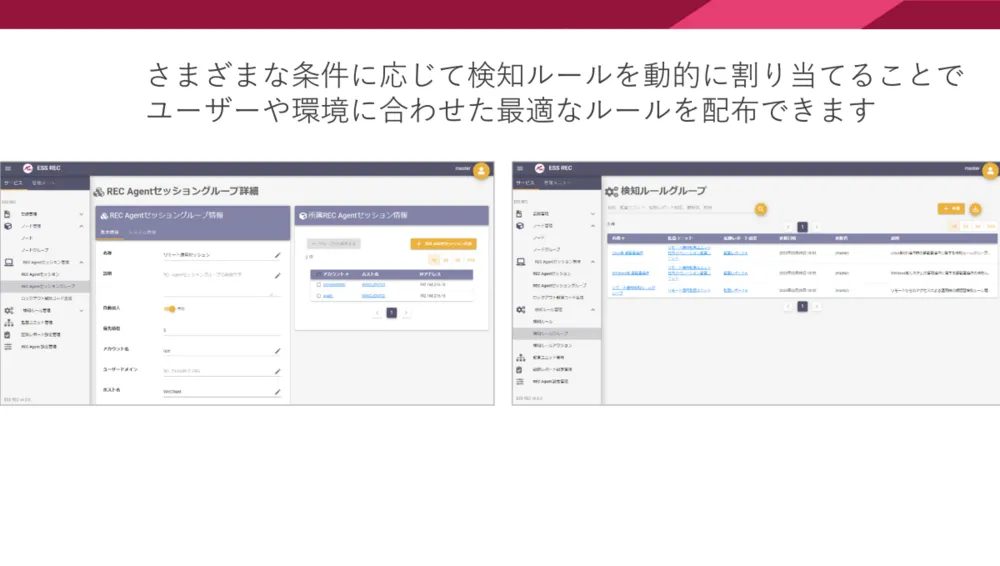Edit ホスト名 field via its pencil icon
Viewport: 1000px width, 566px height.
277,392
